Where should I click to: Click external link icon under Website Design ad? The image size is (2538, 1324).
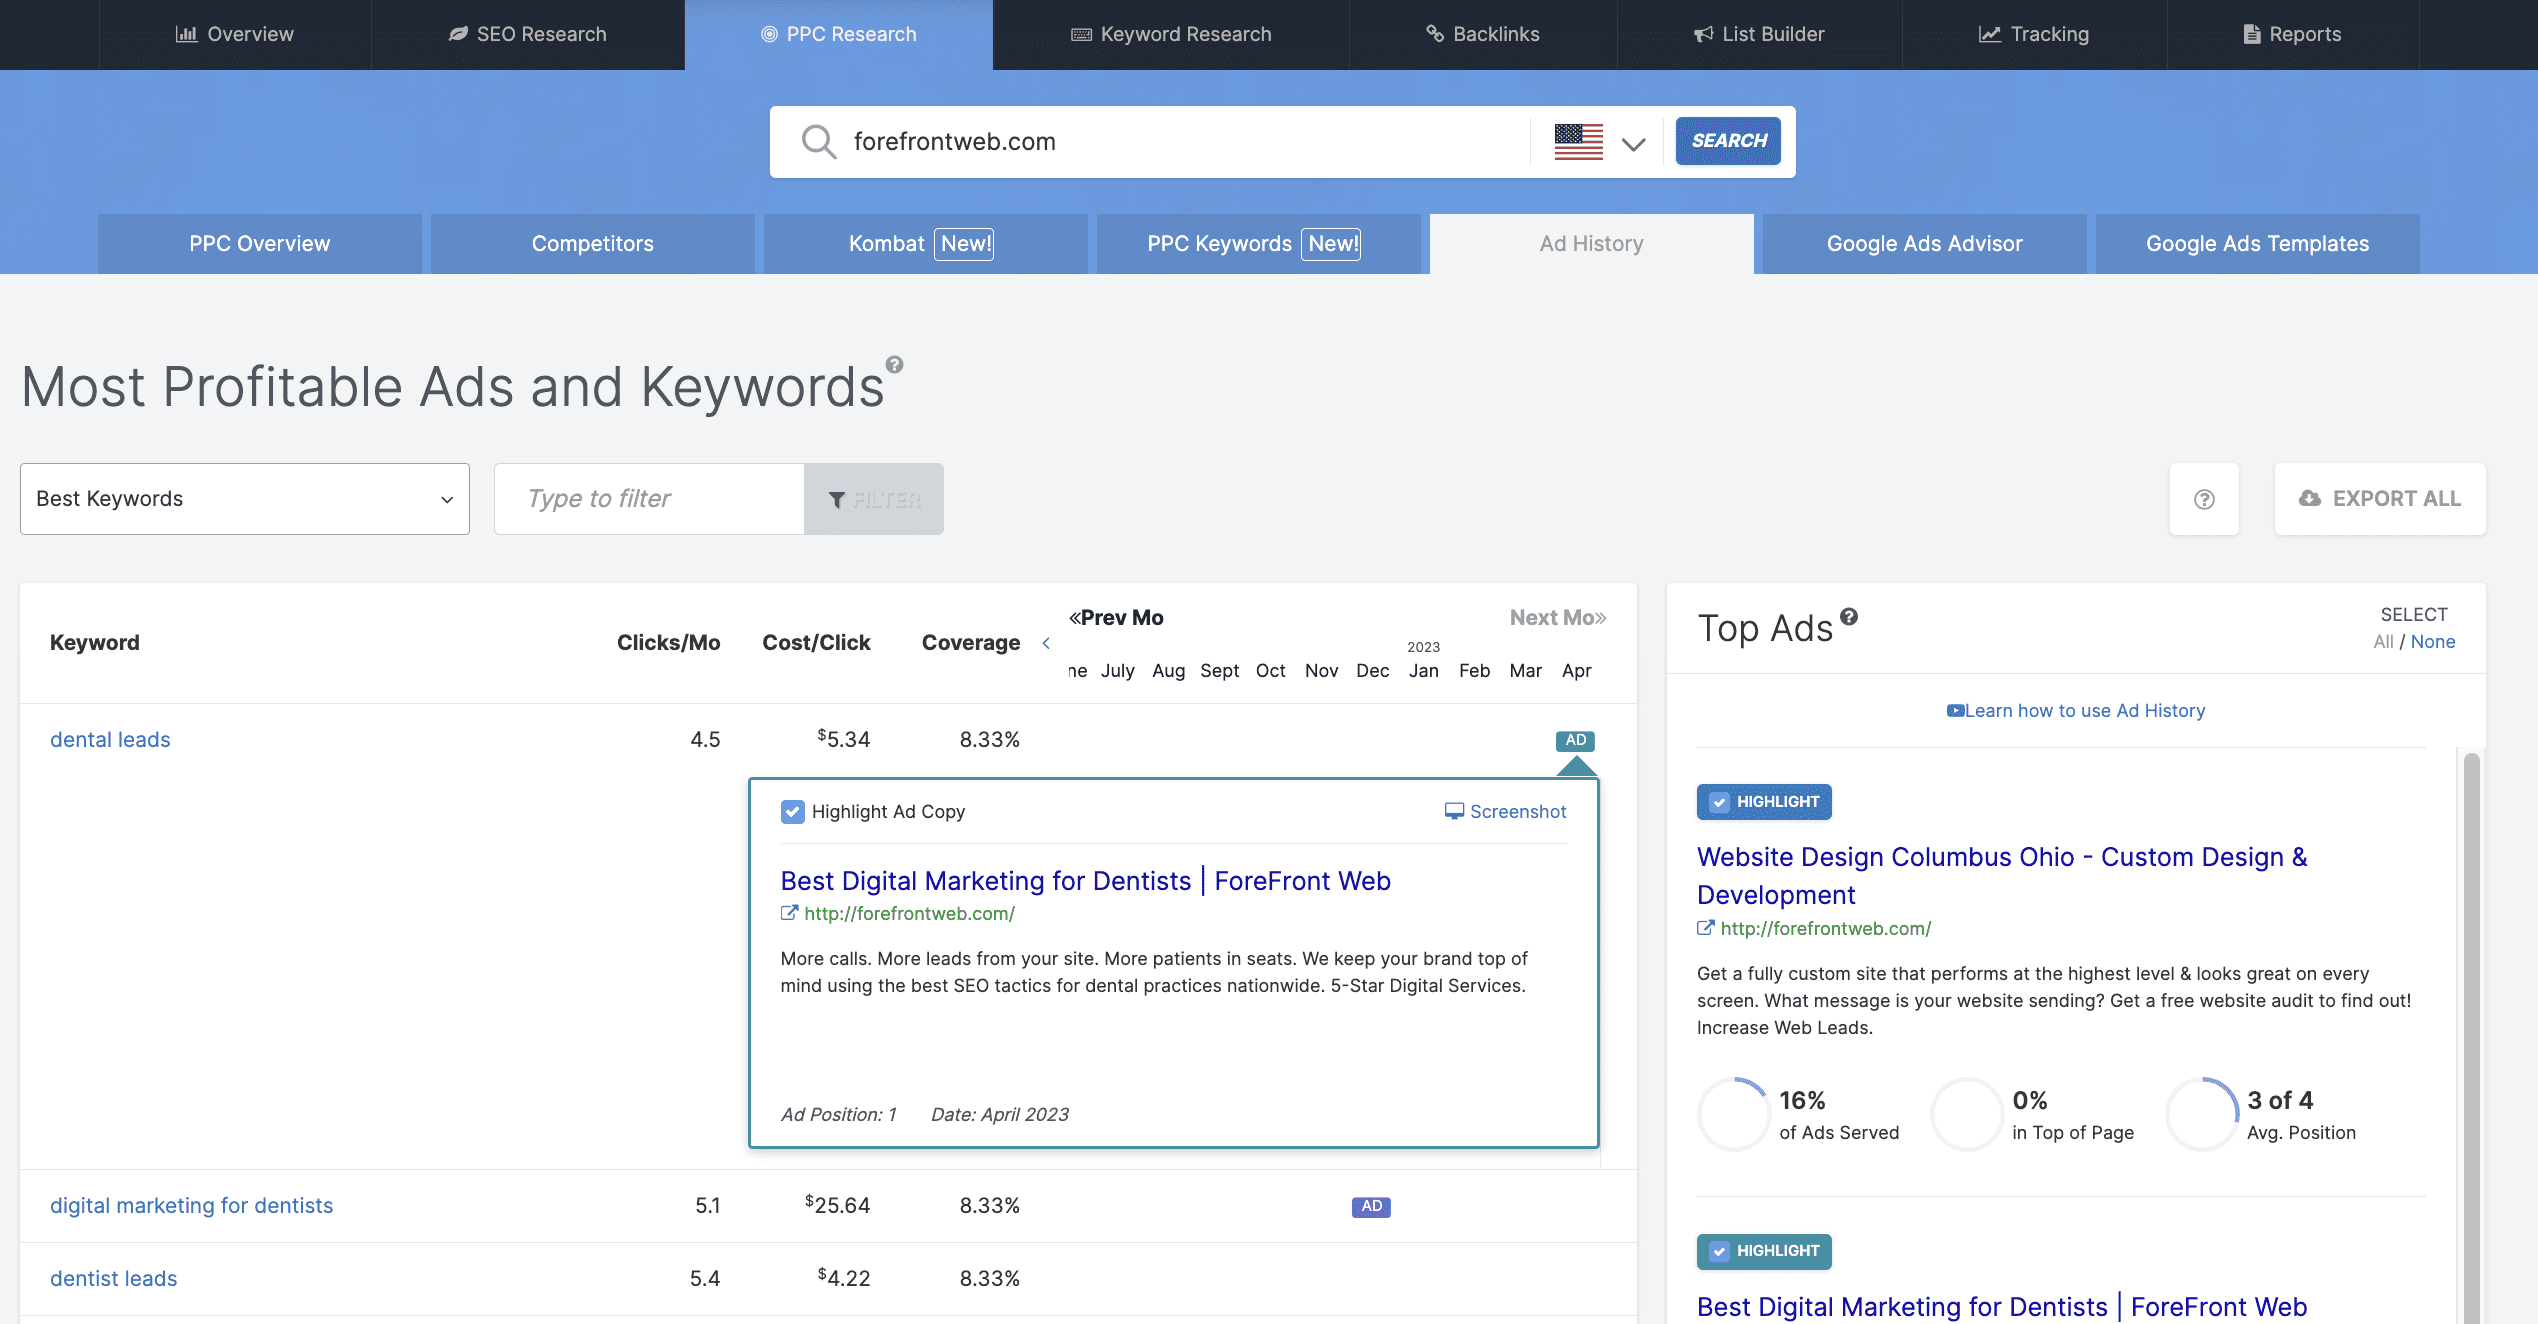(1705, 928)
